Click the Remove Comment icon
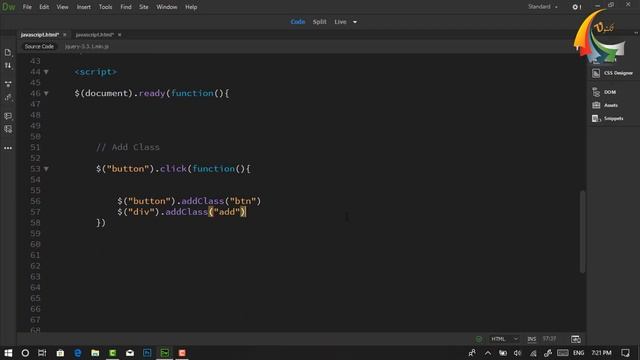640x360 pixels. [x=8, y=129]
